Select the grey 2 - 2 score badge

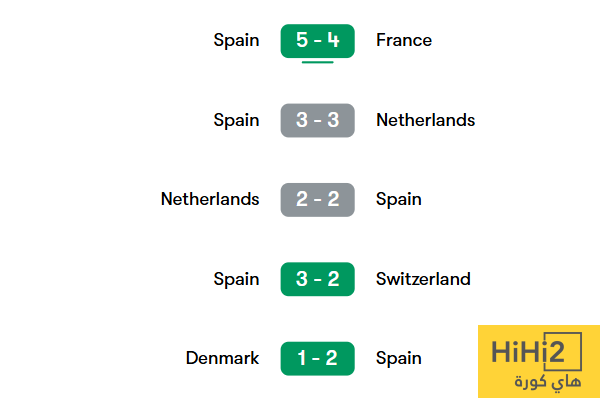click(x=317, y=199)
